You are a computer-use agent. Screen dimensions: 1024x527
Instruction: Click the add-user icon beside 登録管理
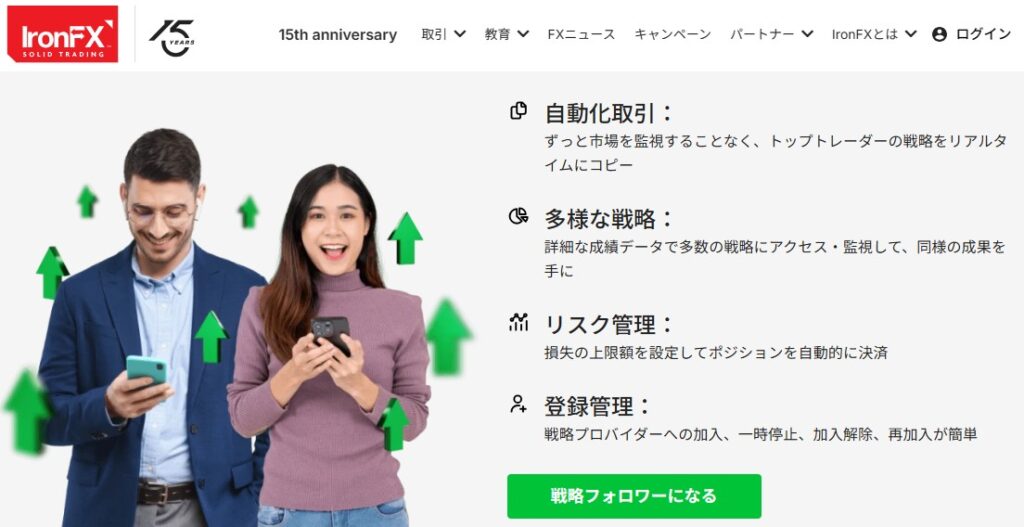point(519,404)
